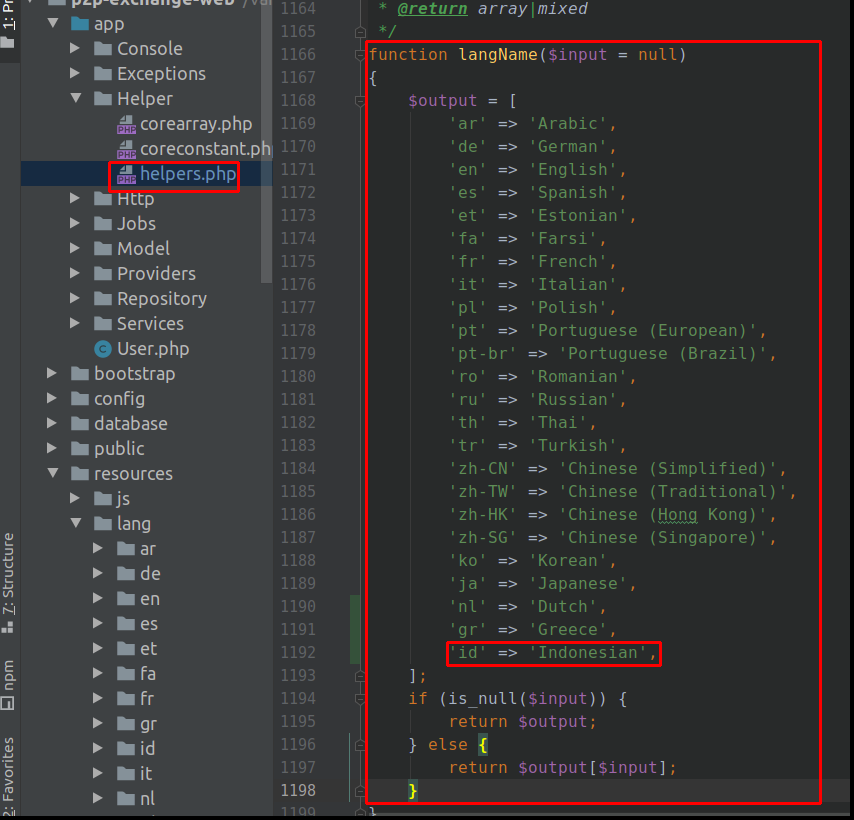Open the Favorites side tab
Screen dimensions: 854x820
[9, 770]
